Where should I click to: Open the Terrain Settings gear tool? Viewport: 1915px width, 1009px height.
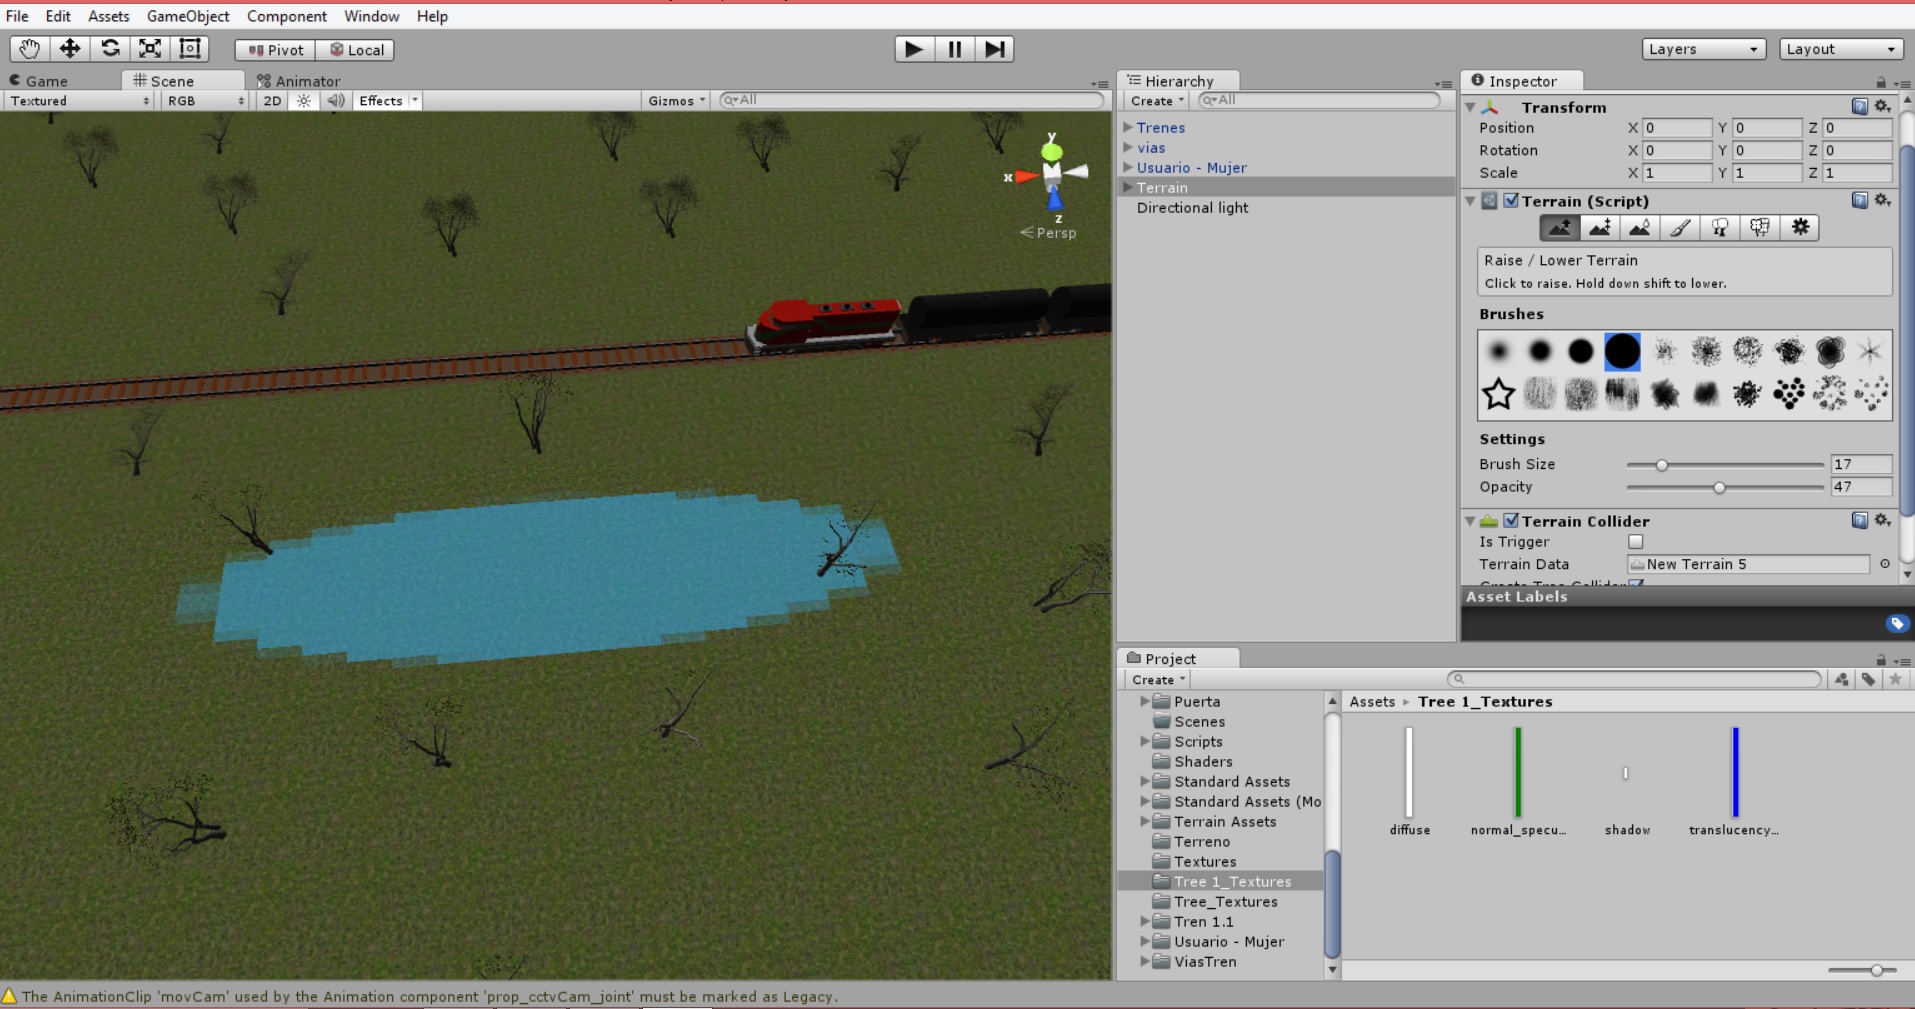(1800, 228)
